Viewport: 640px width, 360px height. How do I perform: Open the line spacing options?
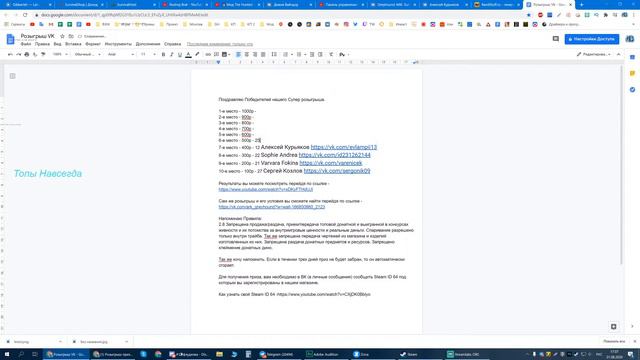(274, 54)
